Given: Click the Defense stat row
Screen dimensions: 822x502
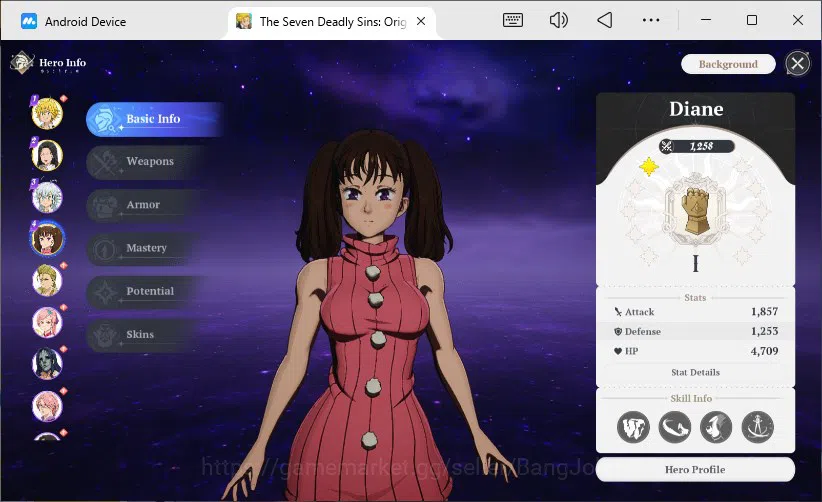Looking at the screenshot, I should tap(696, 331).
